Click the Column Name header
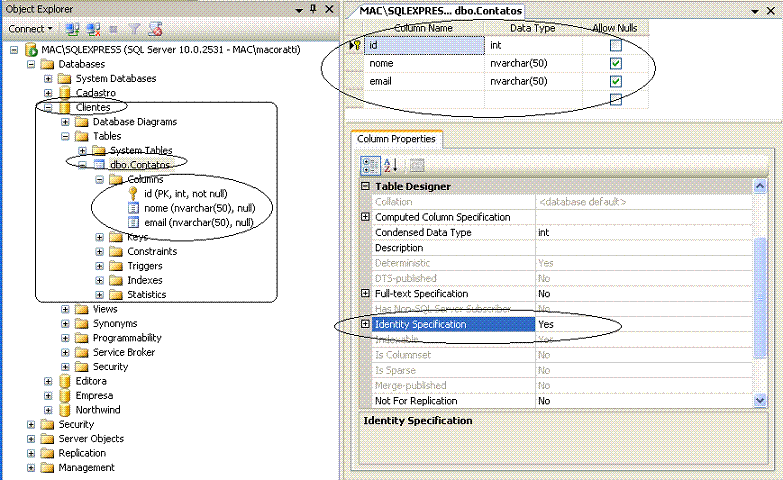Viewport: 783px width, 480px height. pyautogui.click(x=423, y=28)
